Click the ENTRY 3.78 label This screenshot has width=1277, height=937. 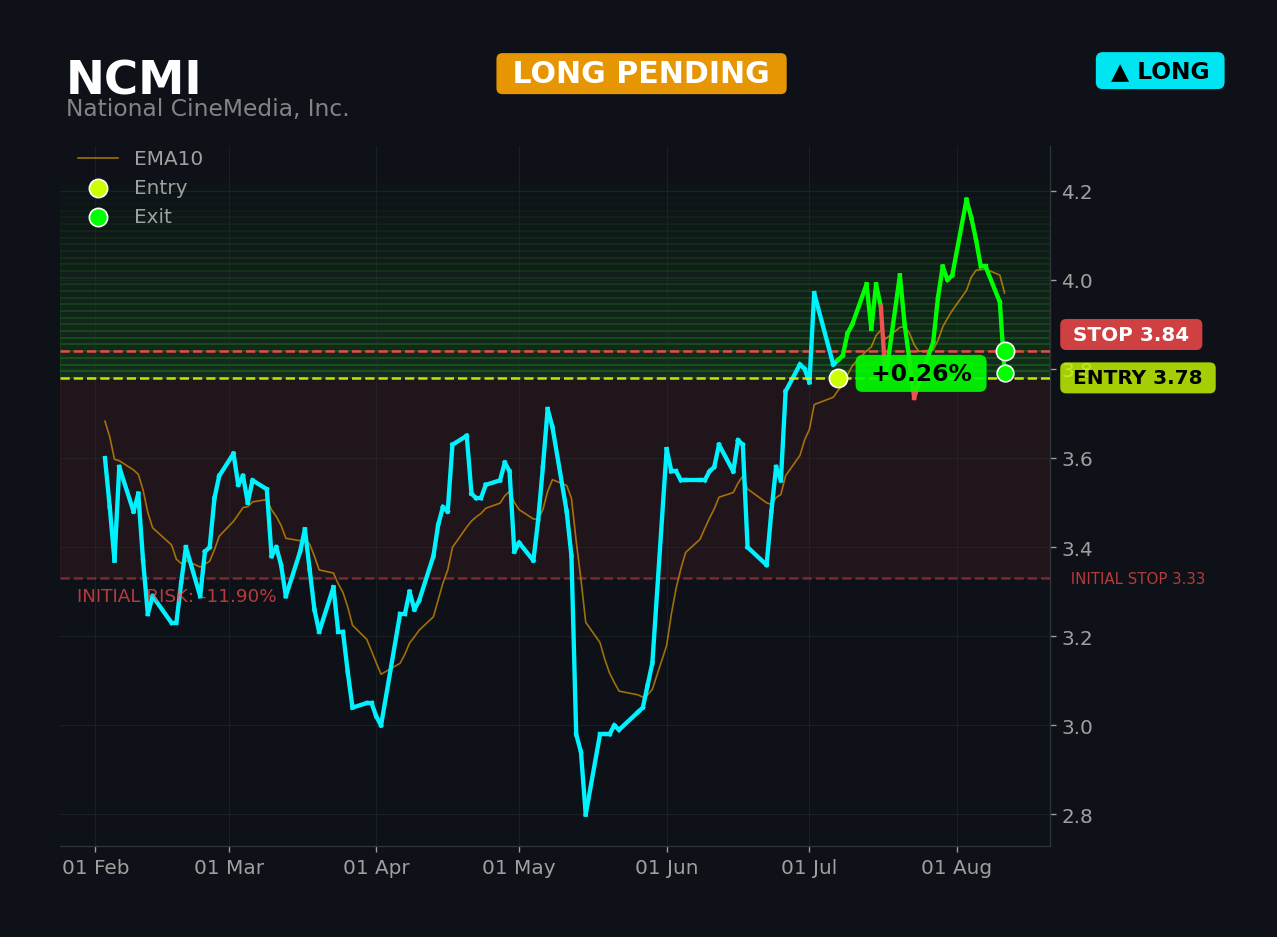tap(1138, 378)
